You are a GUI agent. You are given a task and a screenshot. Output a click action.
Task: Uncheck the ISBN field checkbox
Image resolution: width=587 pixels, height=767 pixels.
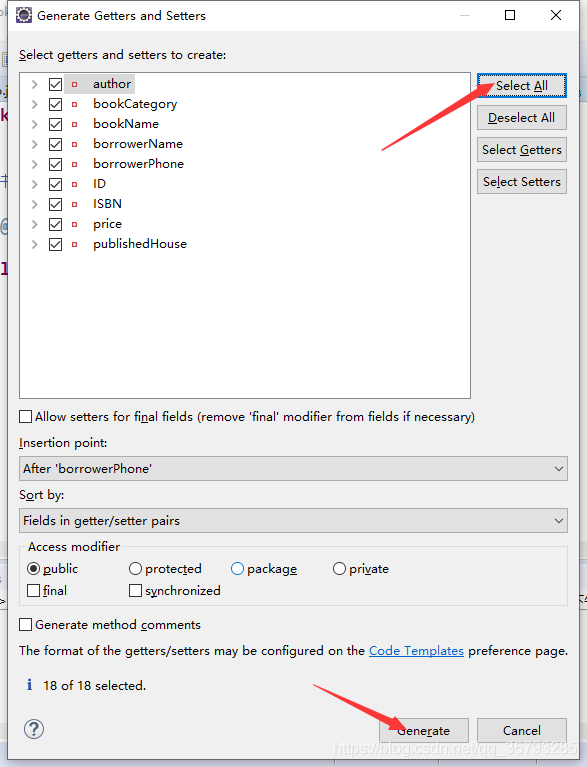pos(55,204)
